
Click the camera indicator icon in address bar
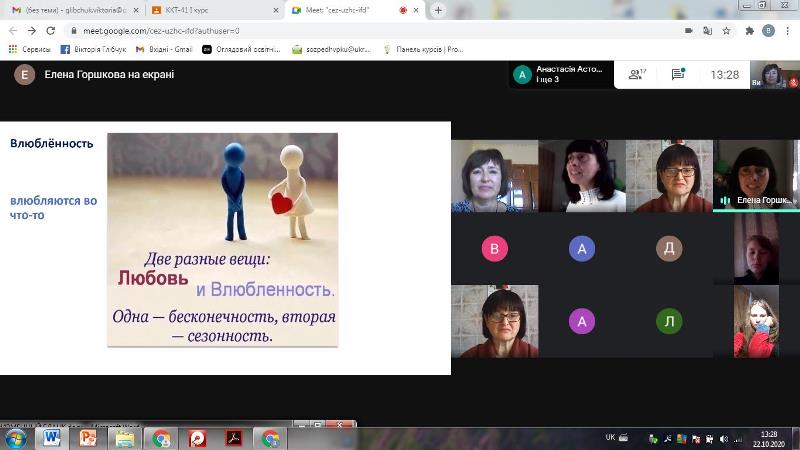(689, 31)
